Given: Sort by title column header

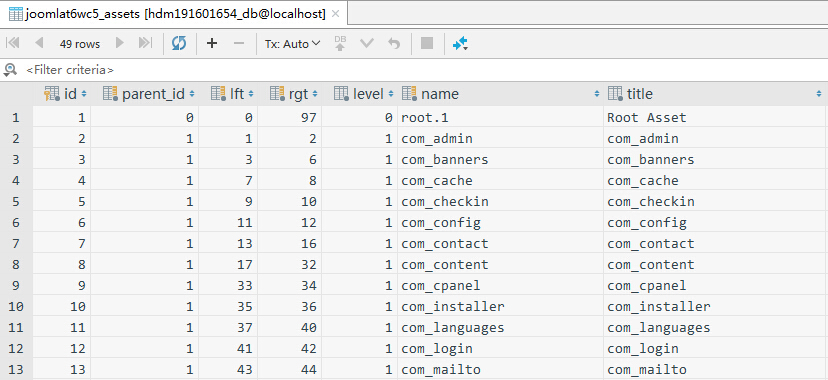Looking at the screenshot, I should tap(715, 94).
